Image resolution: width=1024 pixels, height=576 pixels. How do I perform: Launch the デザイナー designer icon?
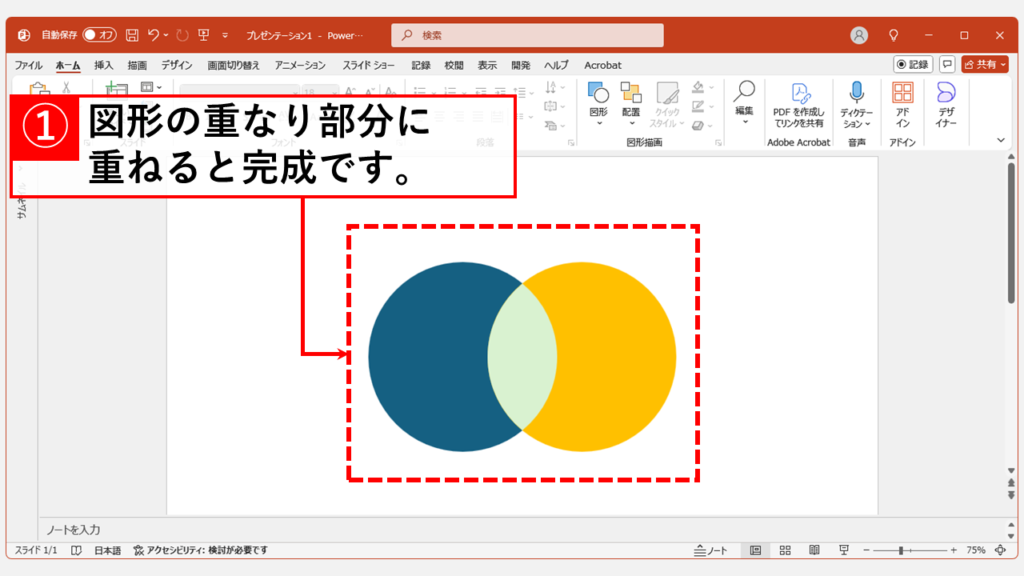946,102
